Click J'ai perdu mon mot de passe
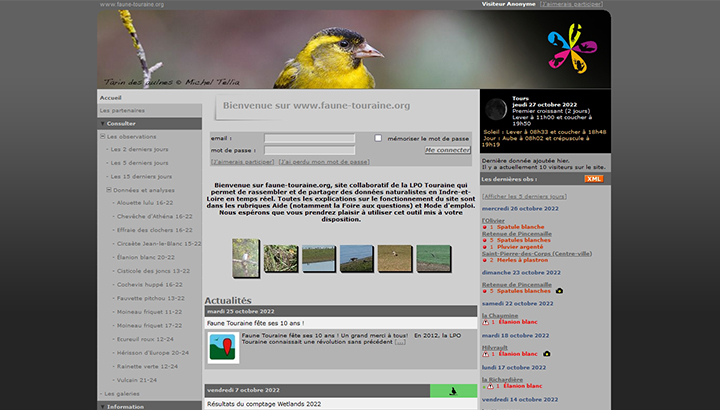The width and height of the screenshot is (720, 410). (324, 162)
